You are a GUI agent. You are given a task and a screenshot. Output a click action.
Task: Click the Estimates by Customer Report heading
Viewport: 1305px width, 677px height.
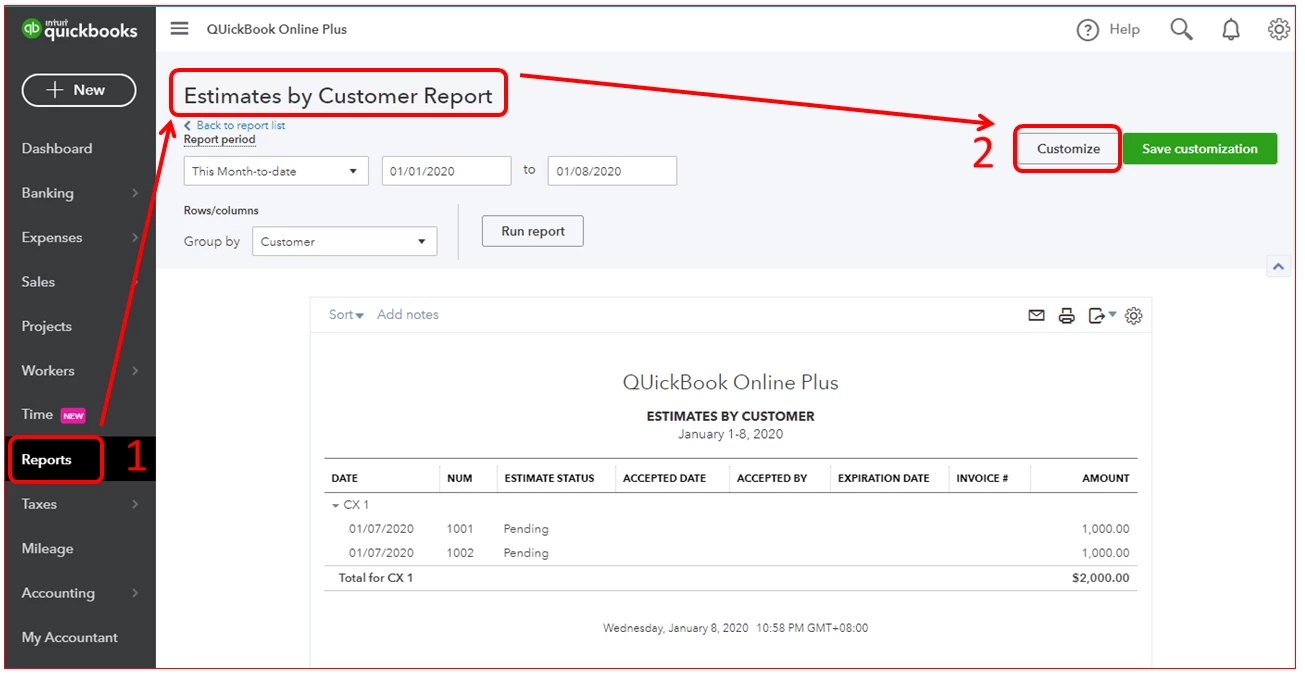(338, 96)
